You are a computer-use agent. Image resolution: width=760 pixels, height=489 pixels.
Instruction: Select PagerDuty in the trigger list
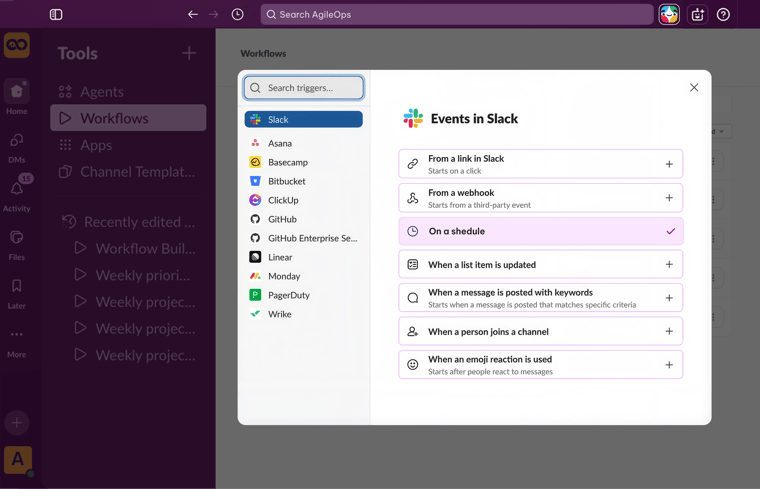pos(303,295)
